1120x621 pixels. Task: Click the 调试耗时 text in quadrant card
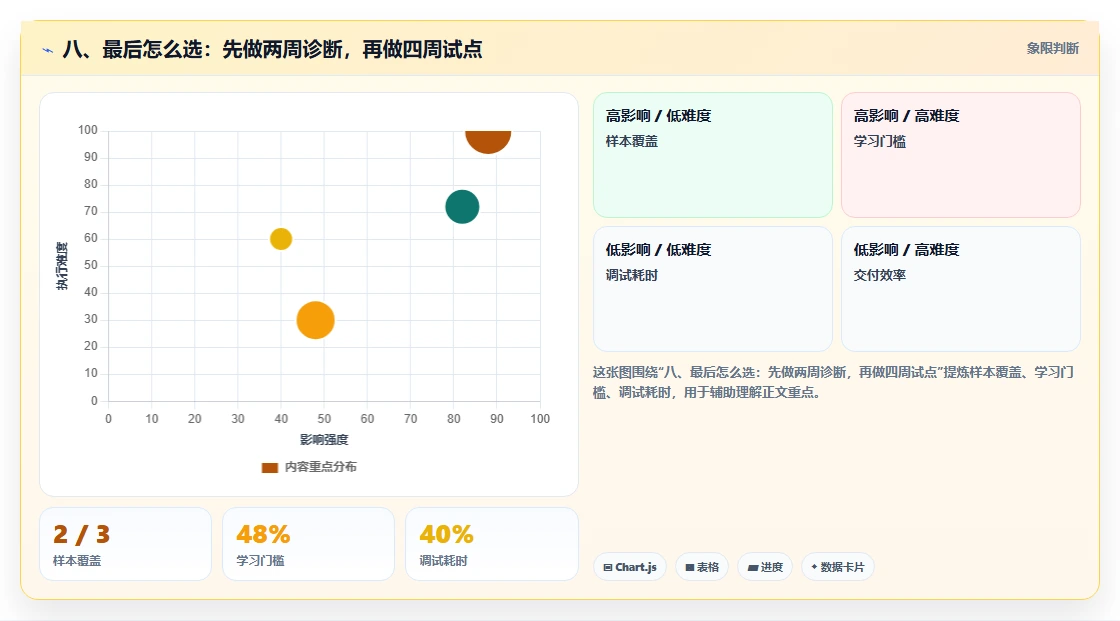tap(632, 275)
